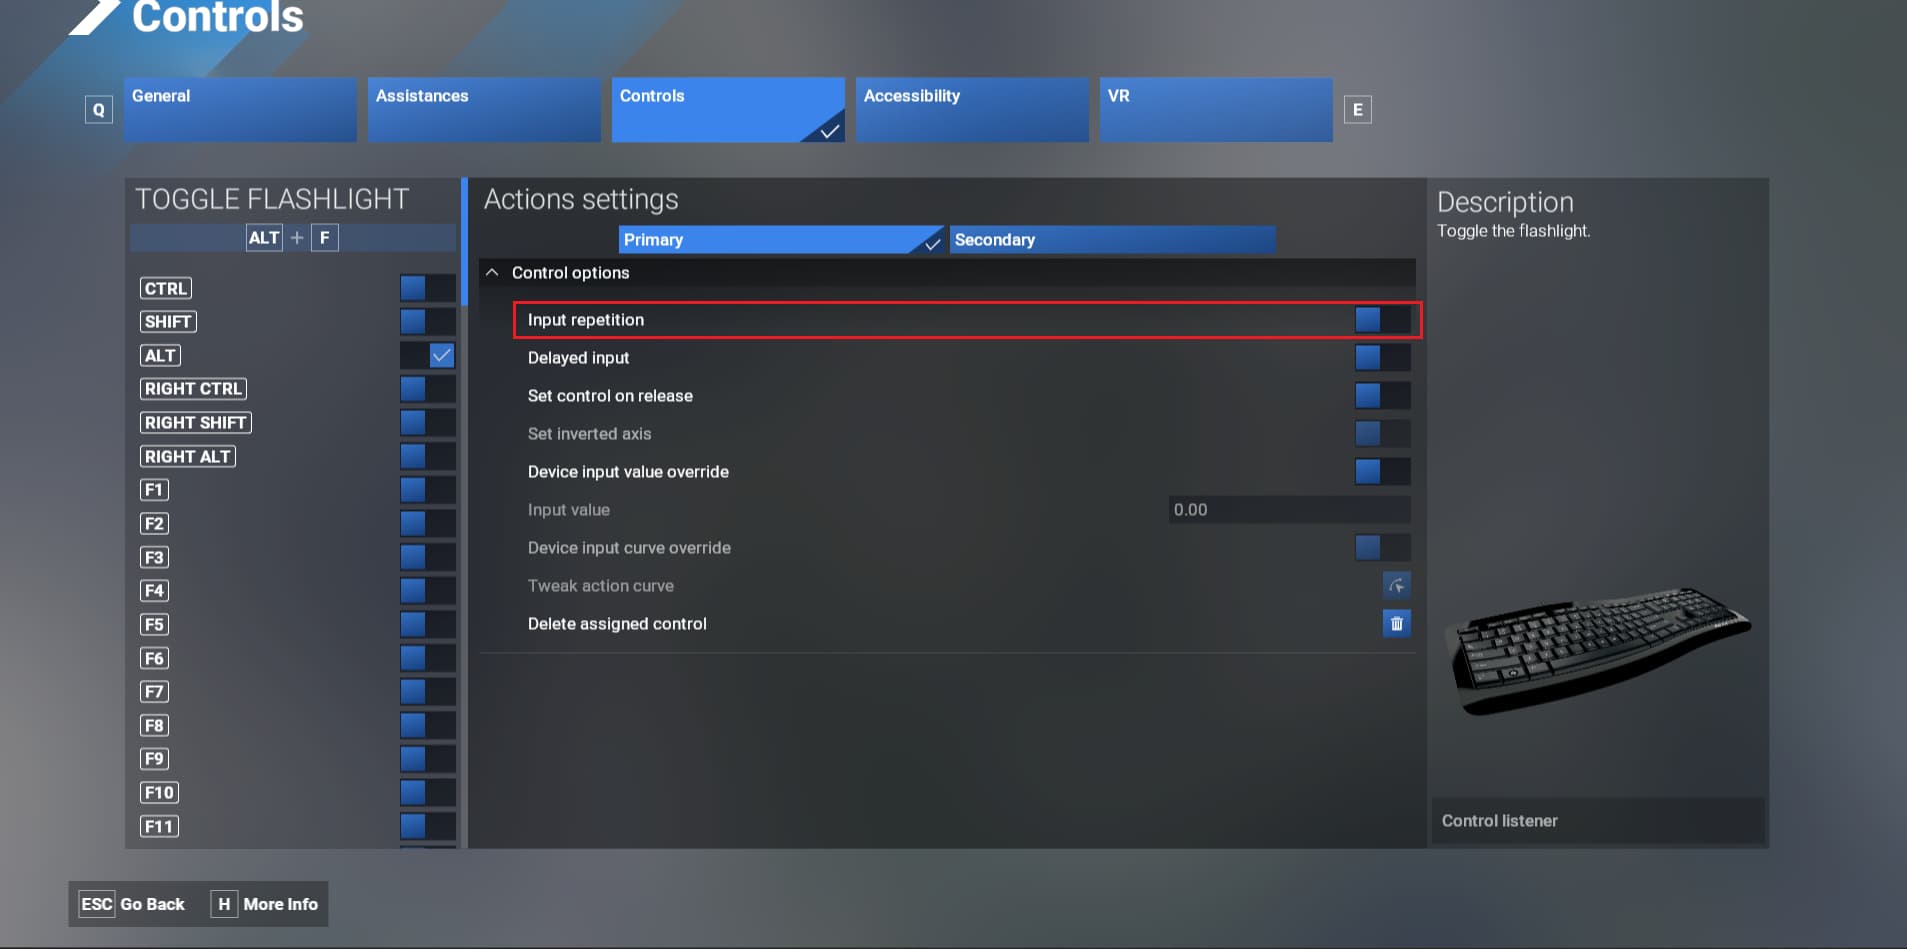Enable the F10 key toggle
Image resolution: width=1907 pixels, height=949 pixels.
(427, 793)
